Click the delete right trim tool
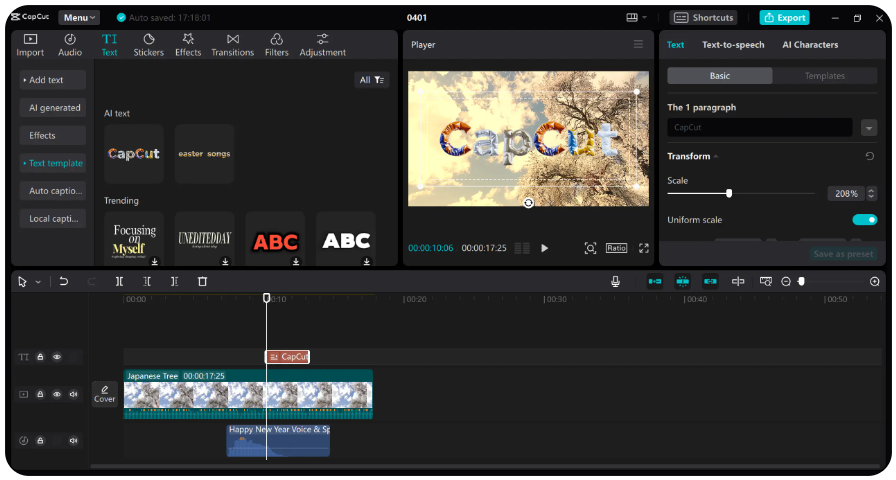The width and height of the screenshot is (896, 480). click(x=174, y=281)
